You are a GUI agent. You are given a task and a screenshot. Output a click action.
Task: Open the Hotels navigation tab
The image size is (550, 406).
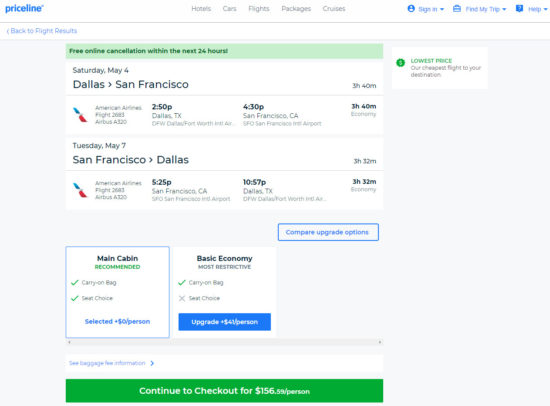pos(201,9)
